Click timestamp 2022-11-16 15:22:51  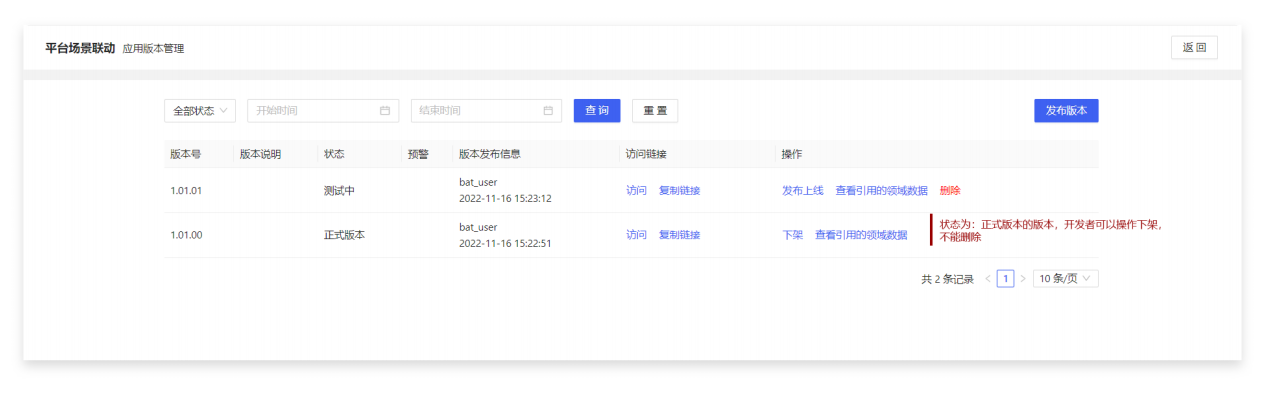click(505, 243)
